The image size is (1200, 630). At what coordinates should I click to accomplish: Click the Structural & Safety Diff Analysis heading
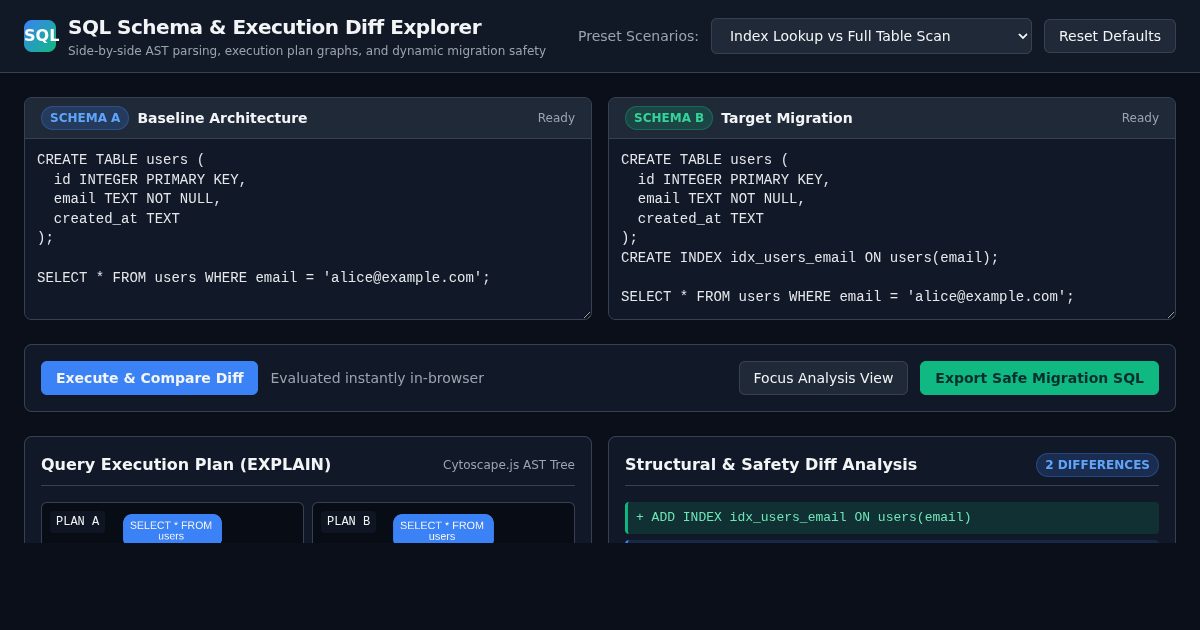[771, 465]
